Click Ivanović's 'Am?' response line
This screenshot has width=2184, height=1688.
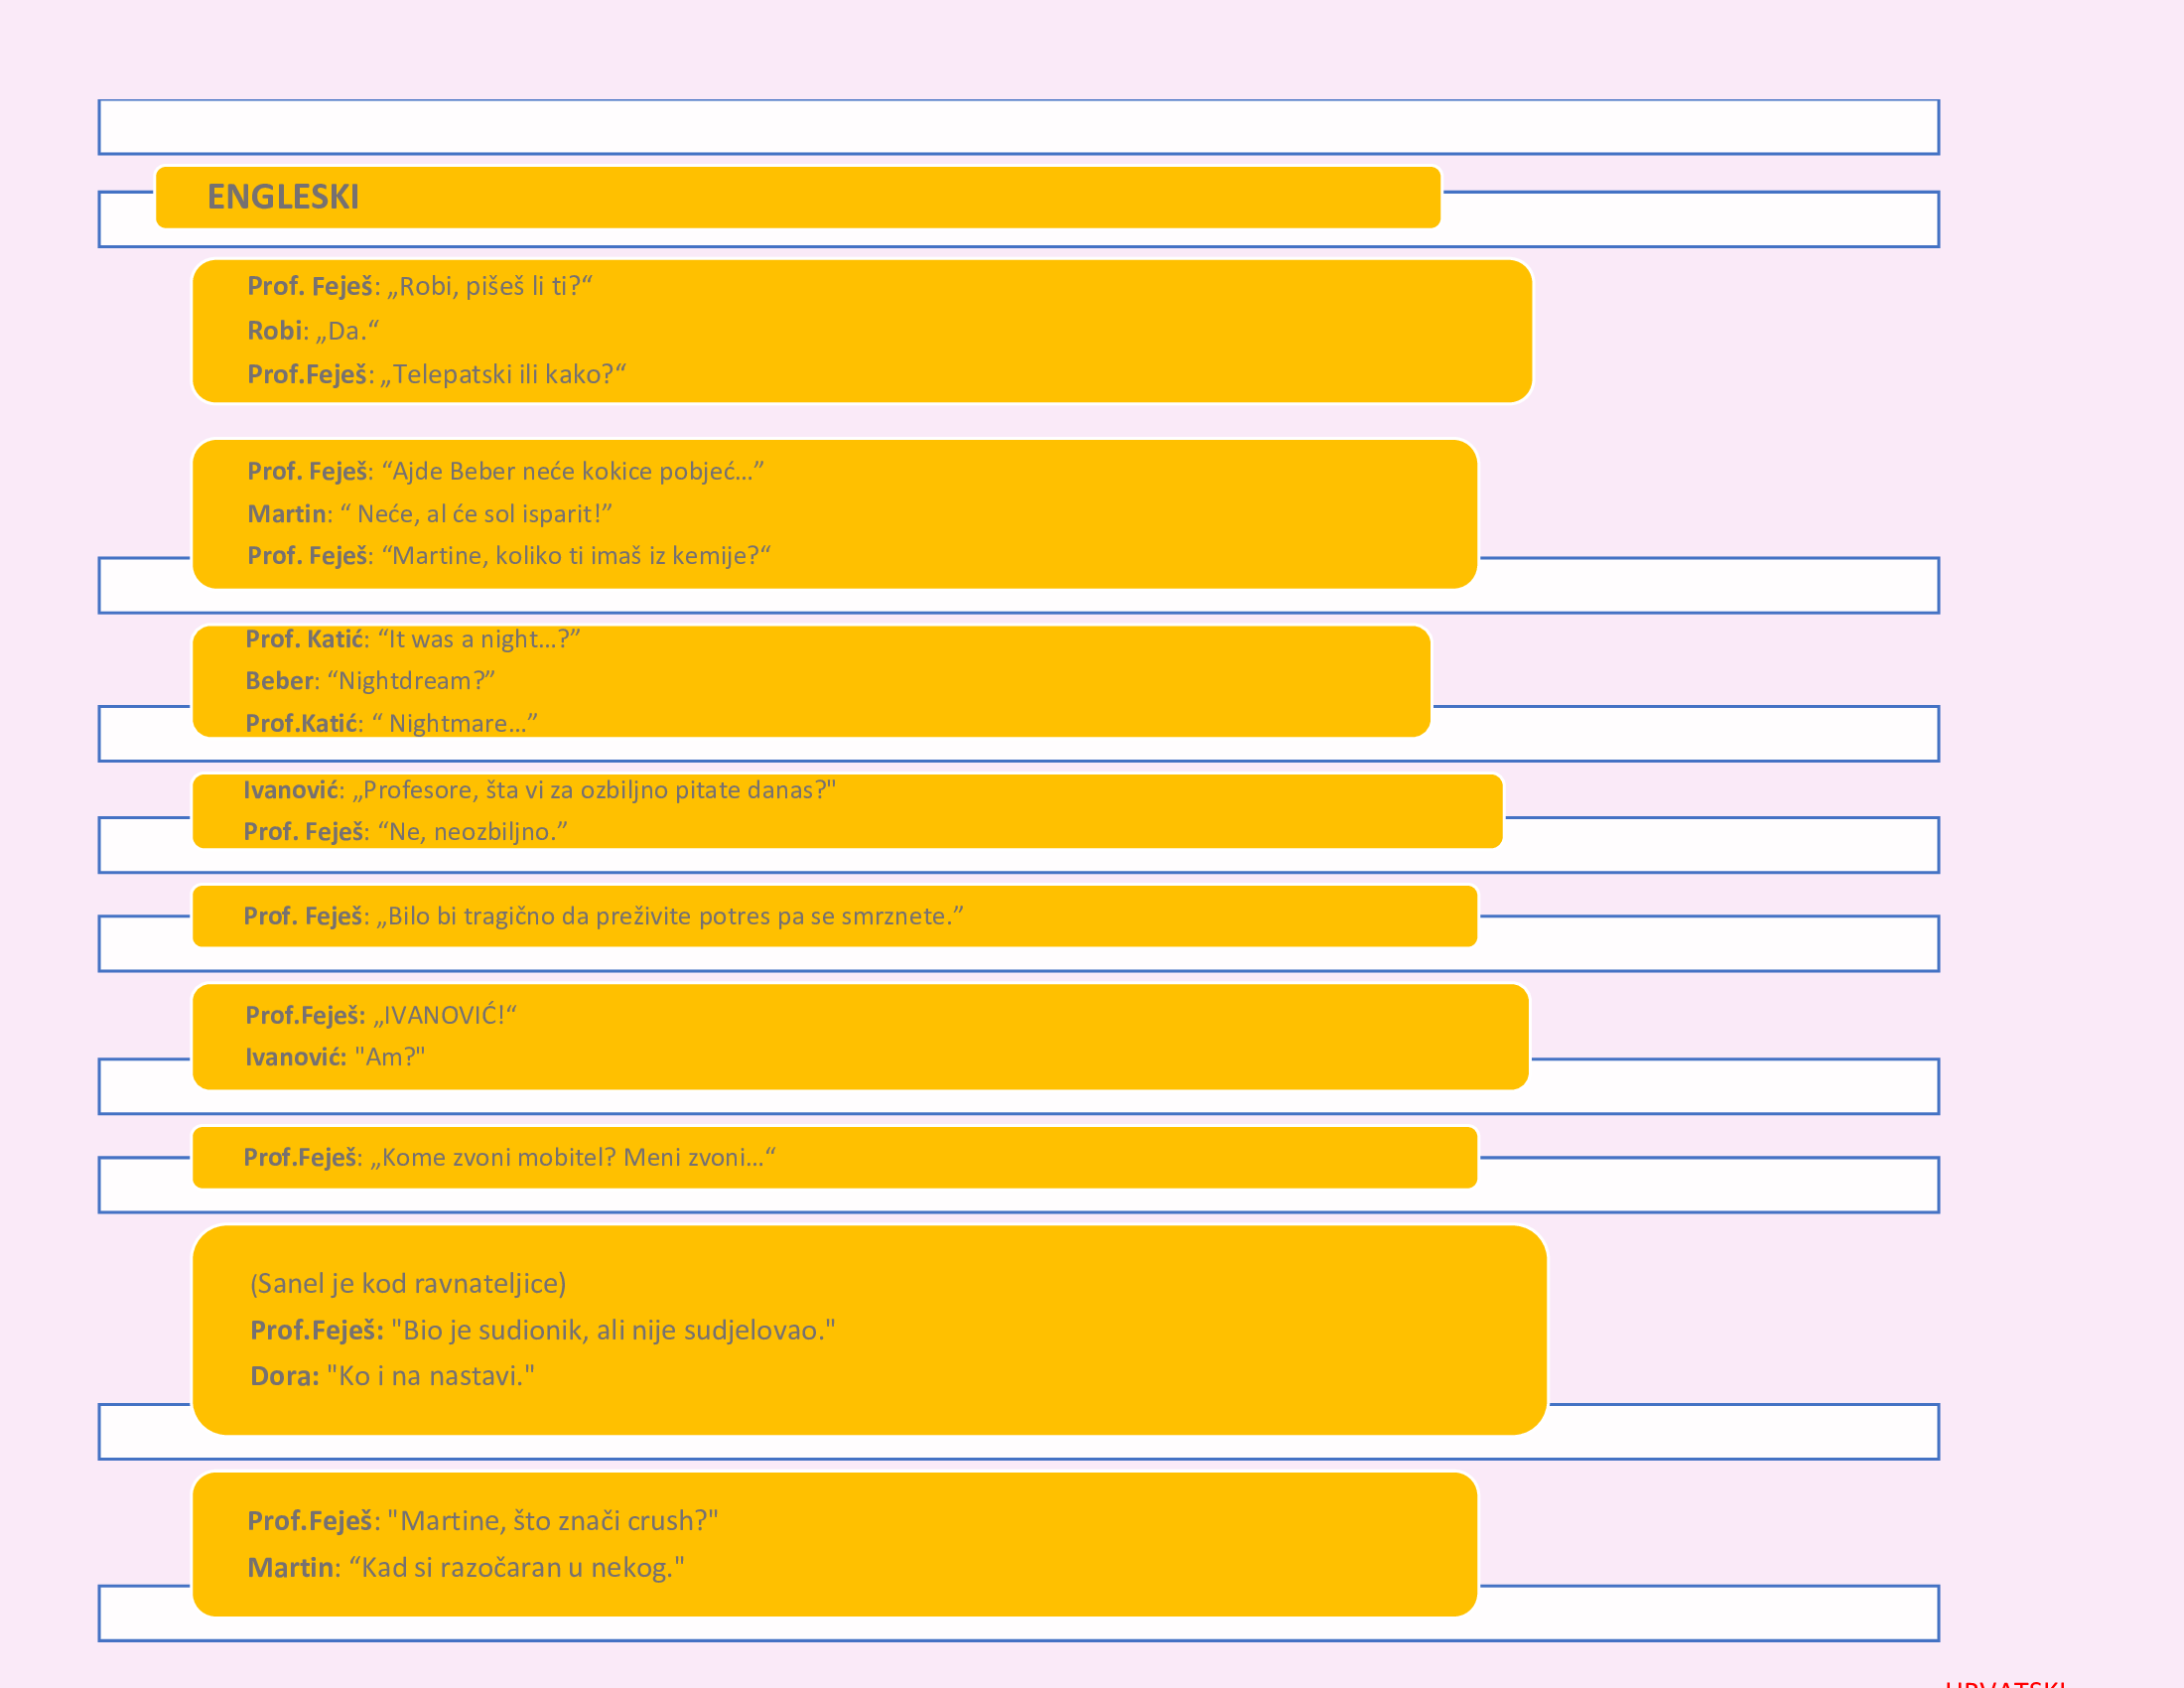[x=335, y=1057]
